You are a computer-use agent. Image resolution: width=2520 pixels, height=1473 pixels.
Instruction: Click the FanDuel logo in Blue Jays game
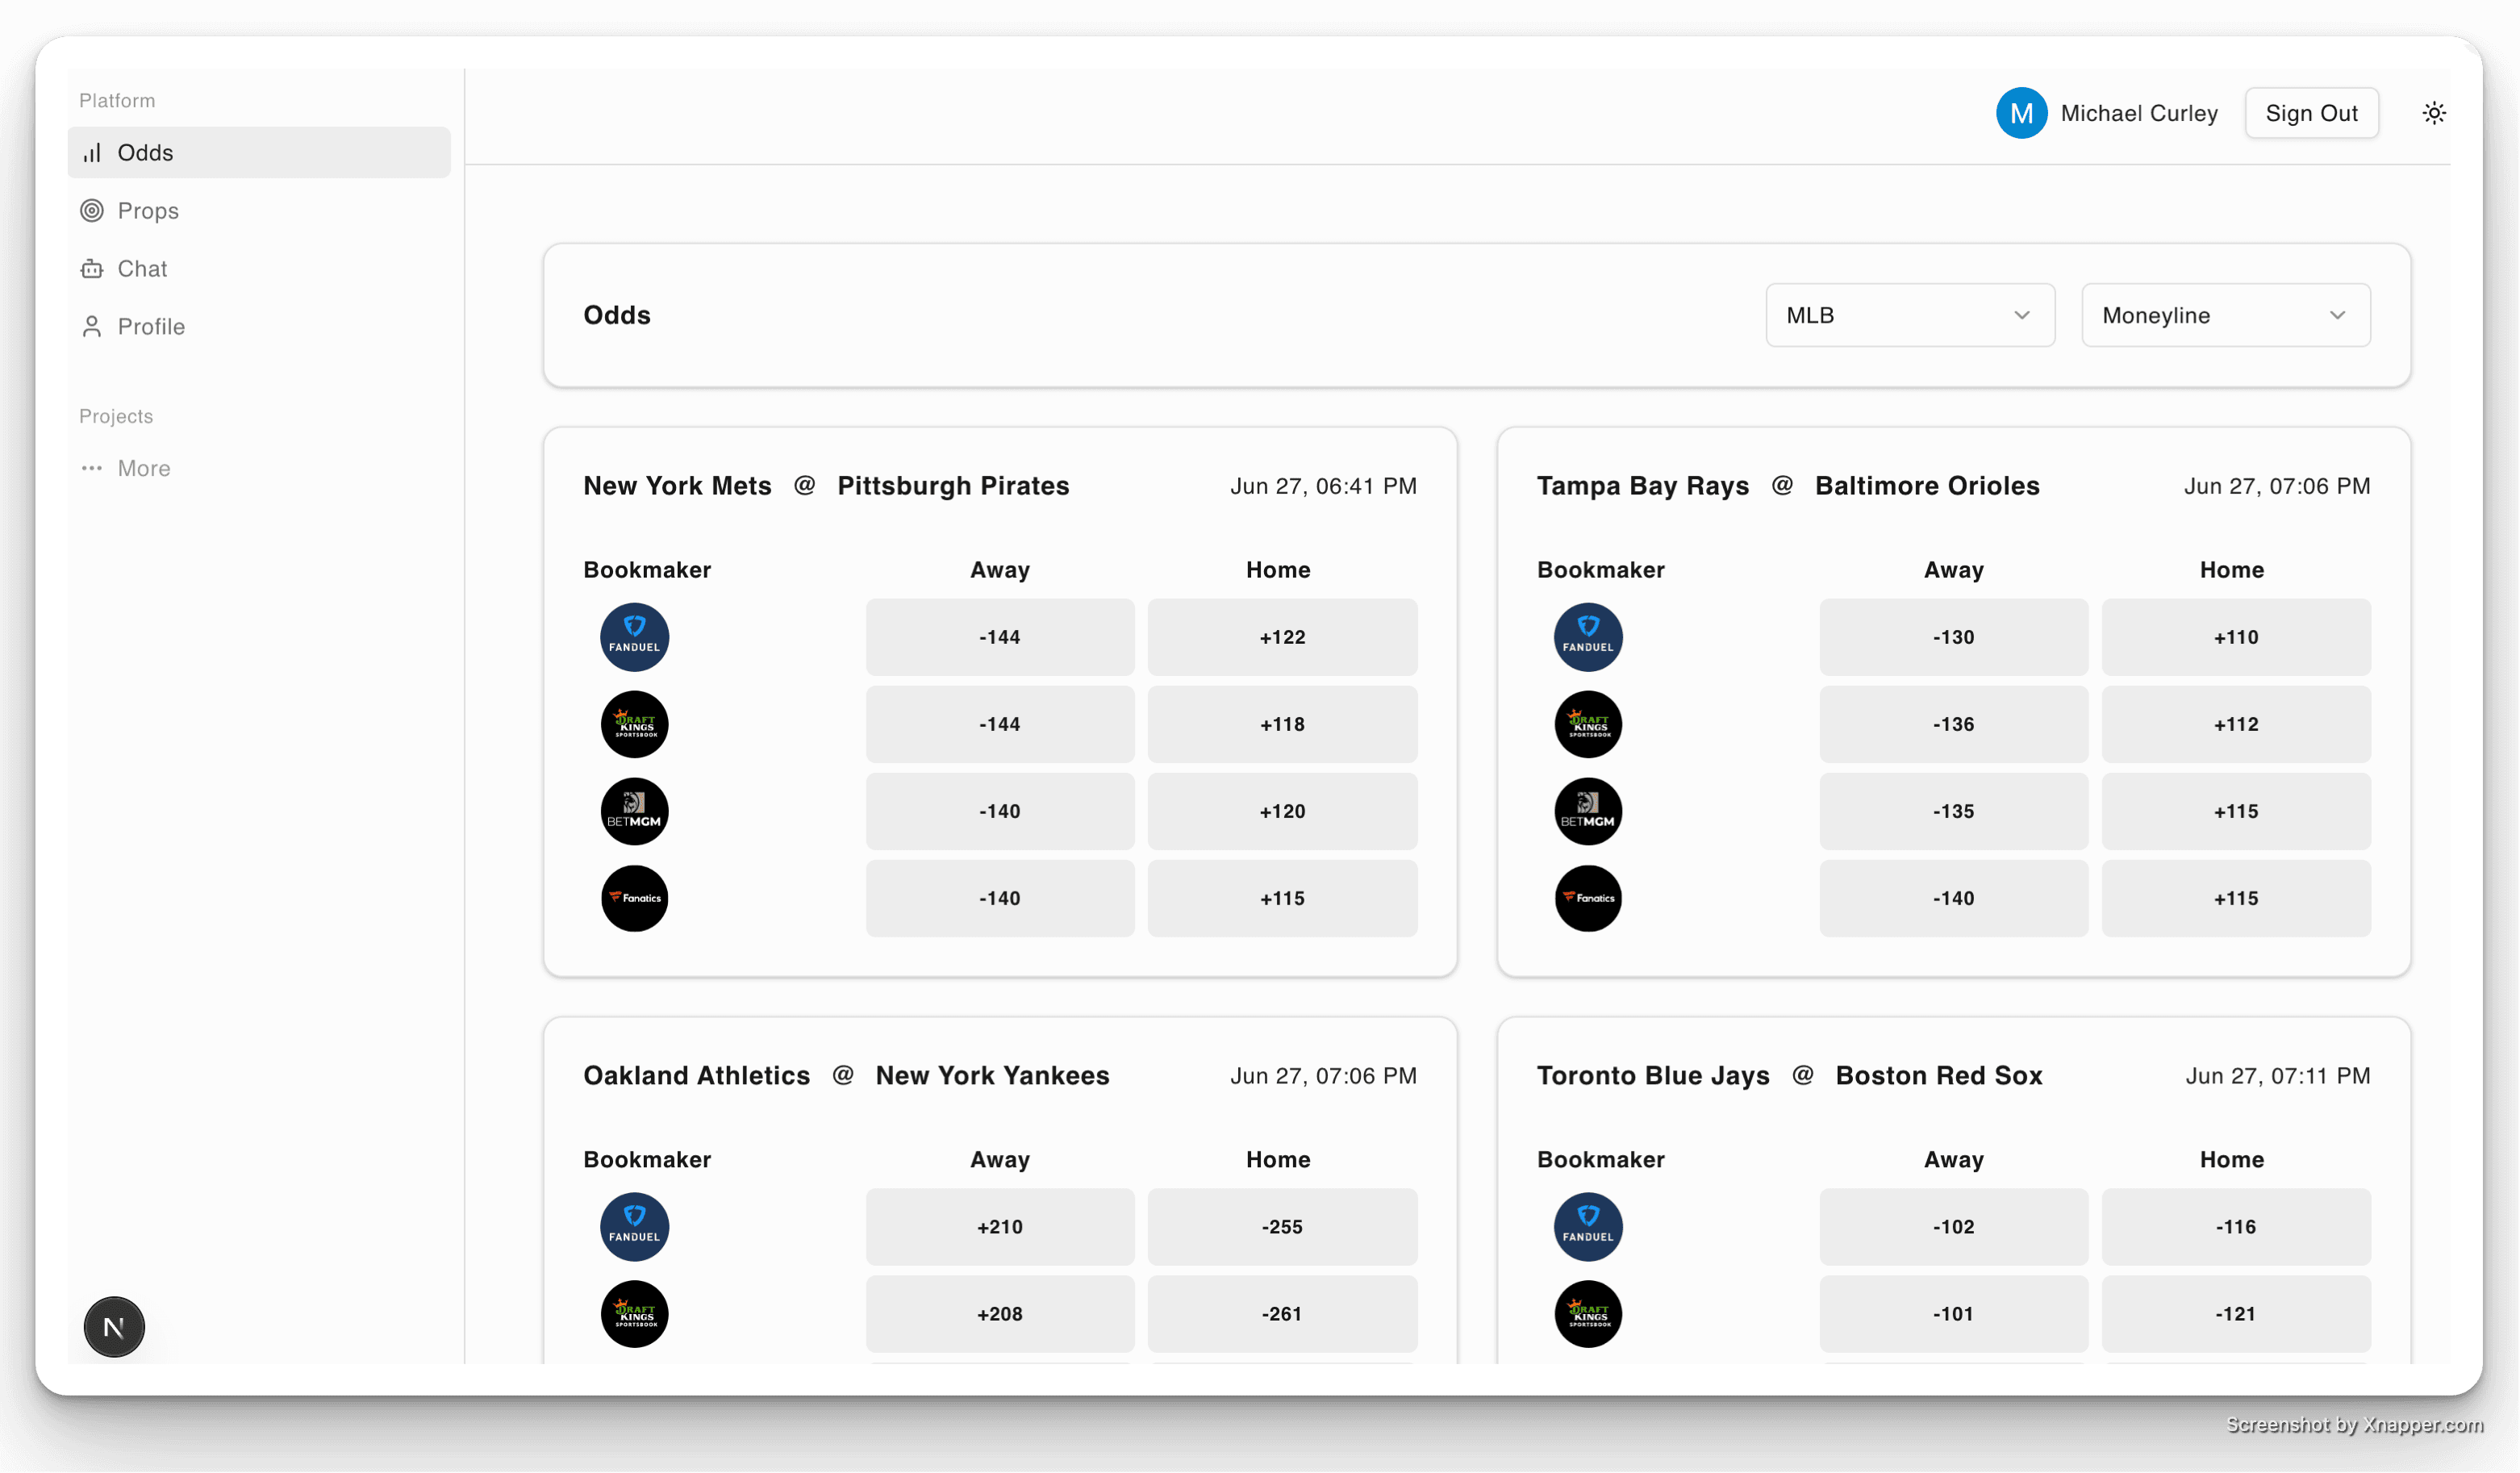pos(1587,1227)
